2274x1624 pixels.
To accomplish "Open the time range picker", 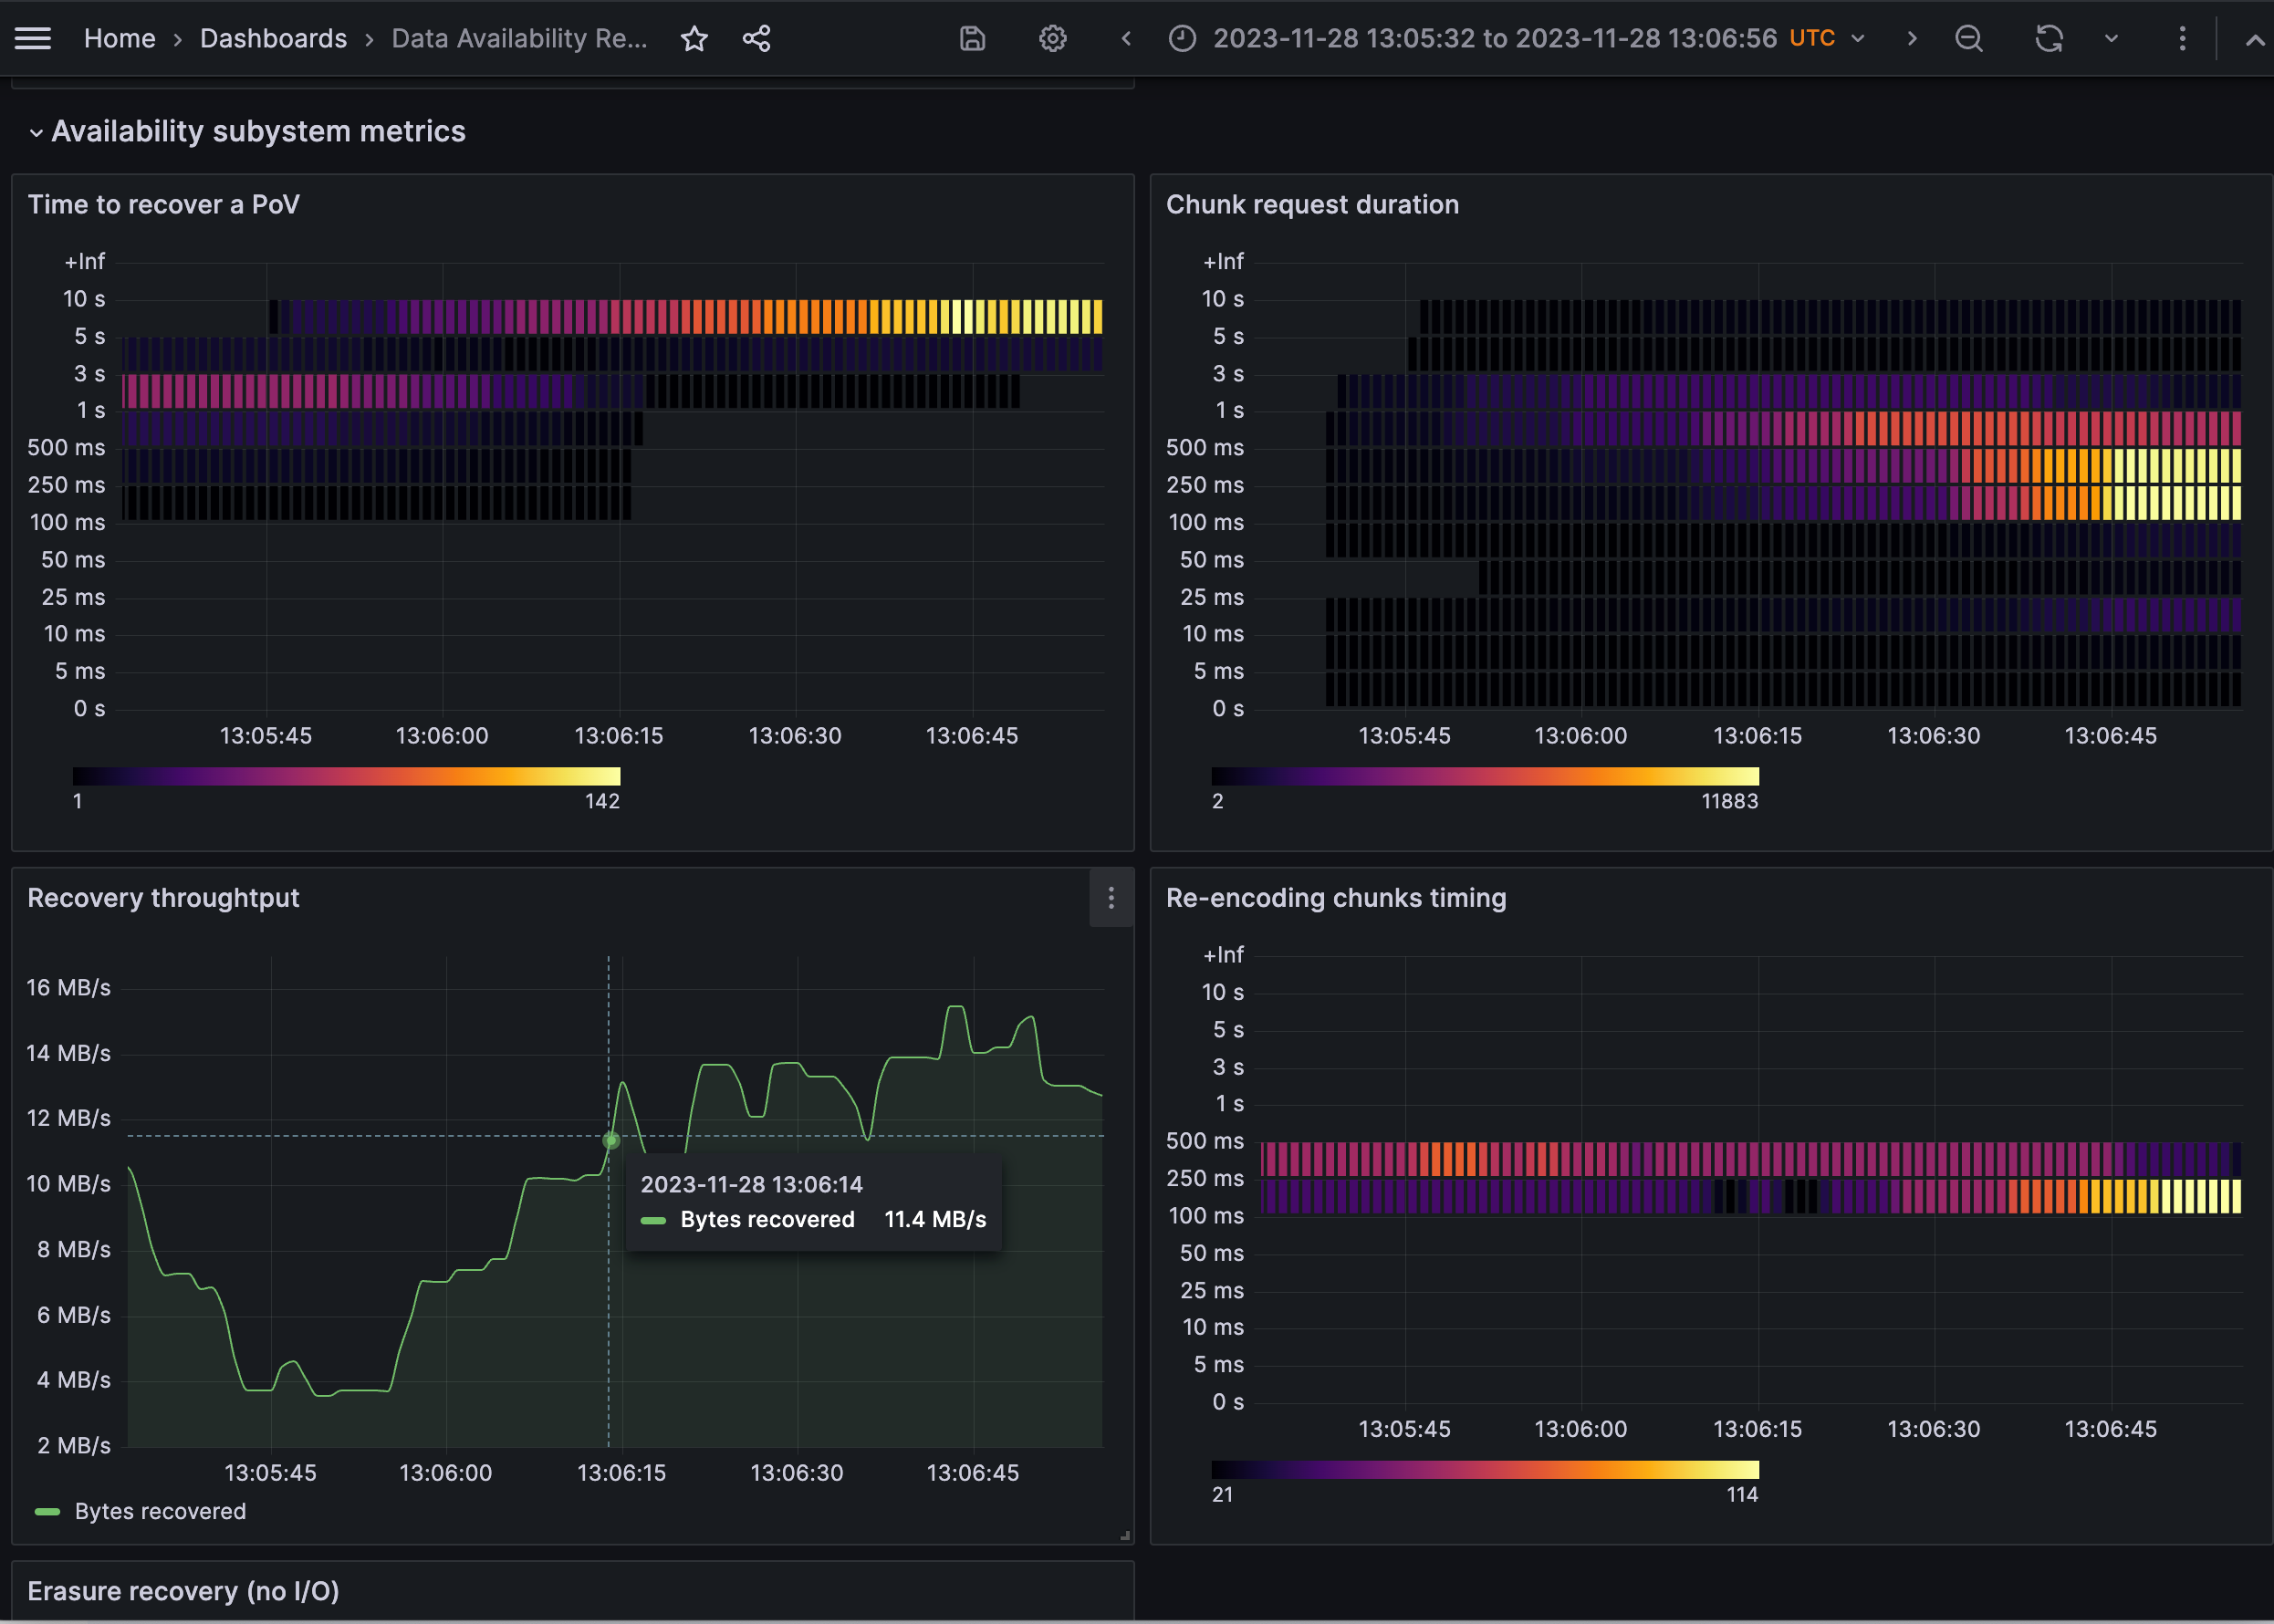I will coord(1515,39).
